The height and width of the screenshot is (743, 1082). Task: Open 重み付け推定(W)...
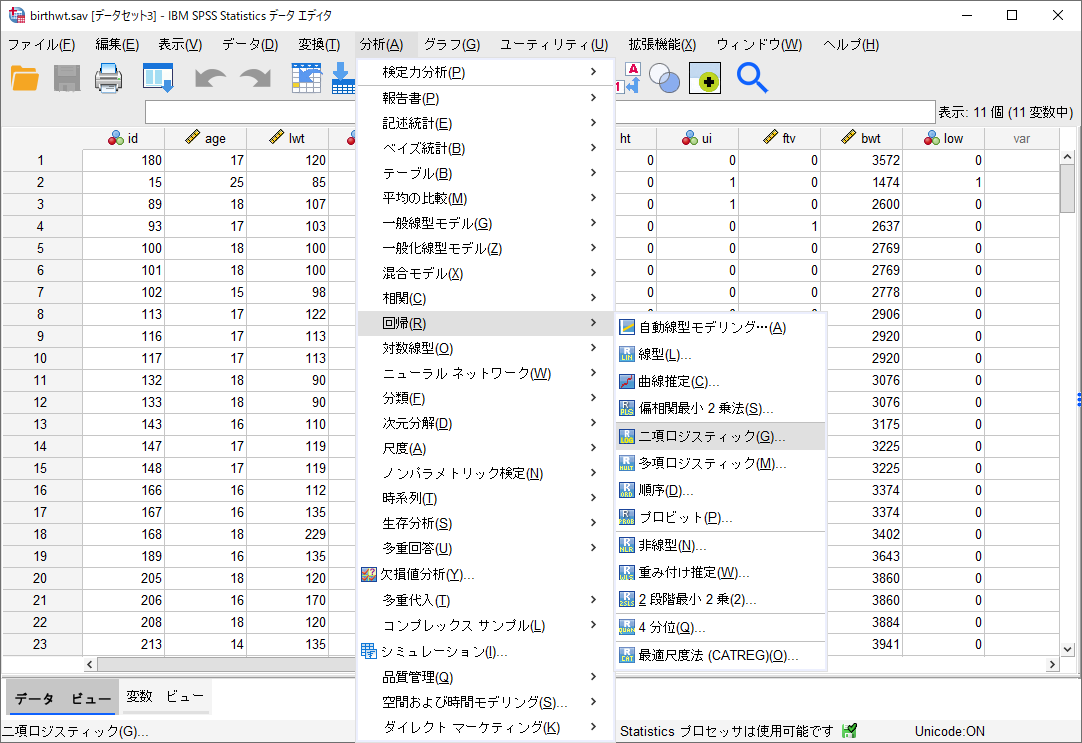[x=720, y=573]
